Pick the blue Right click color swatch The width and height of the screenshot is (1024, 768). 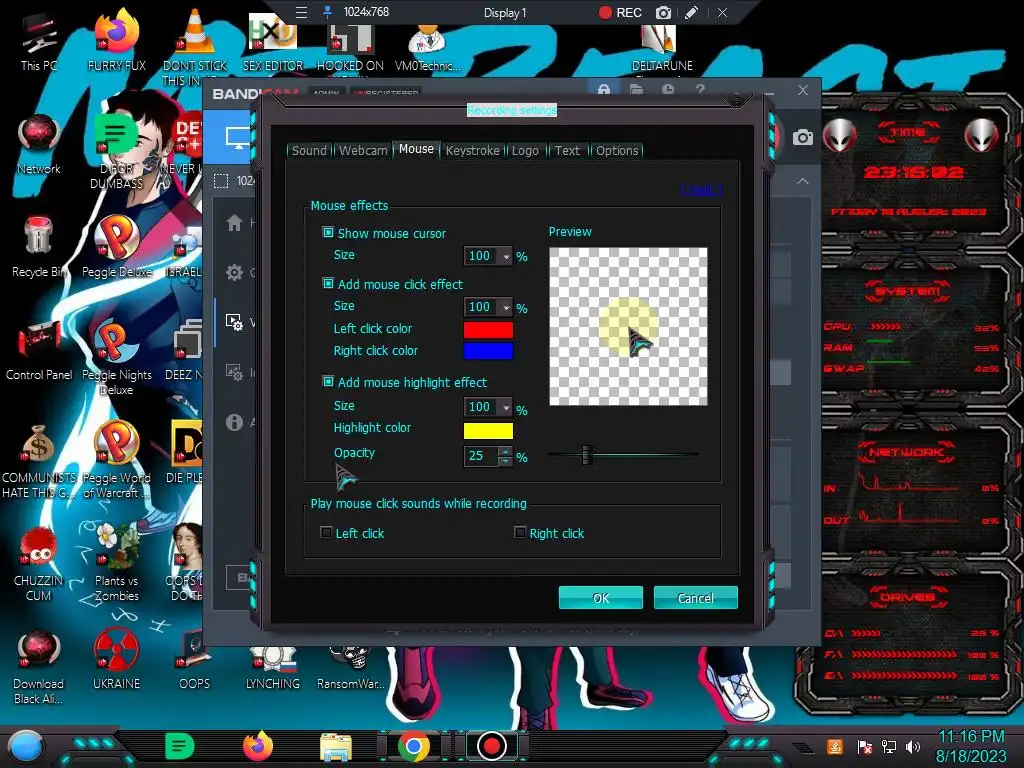coord(488,351)
